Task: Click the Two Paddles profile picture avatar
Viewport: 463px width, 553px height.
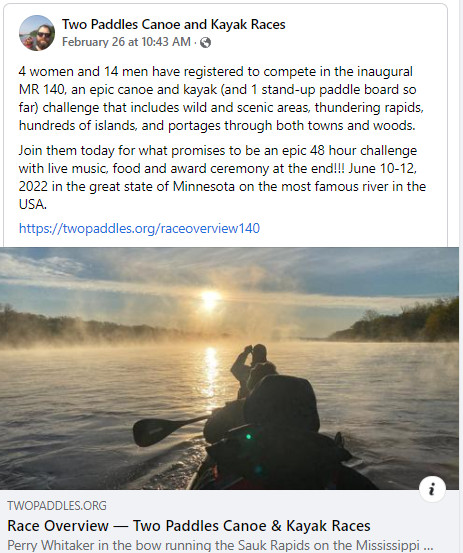Action: 37,33
